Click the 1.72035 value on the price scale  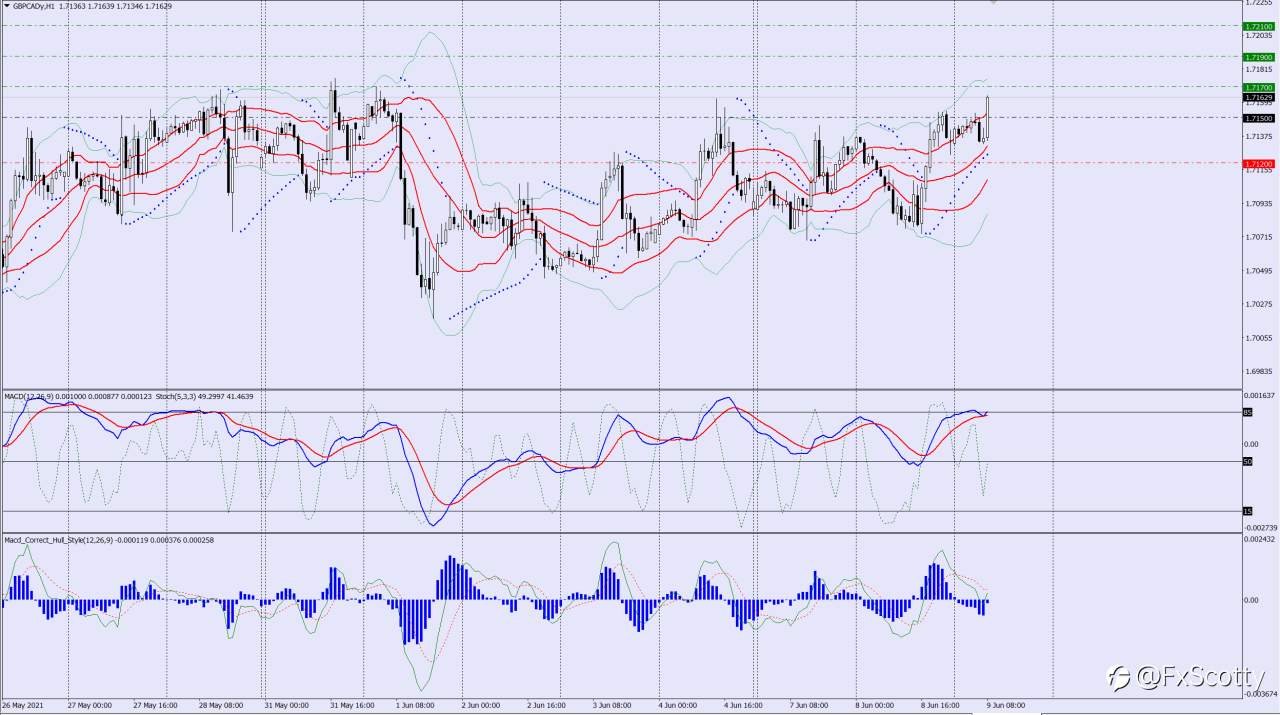(x=1258, y=35)
